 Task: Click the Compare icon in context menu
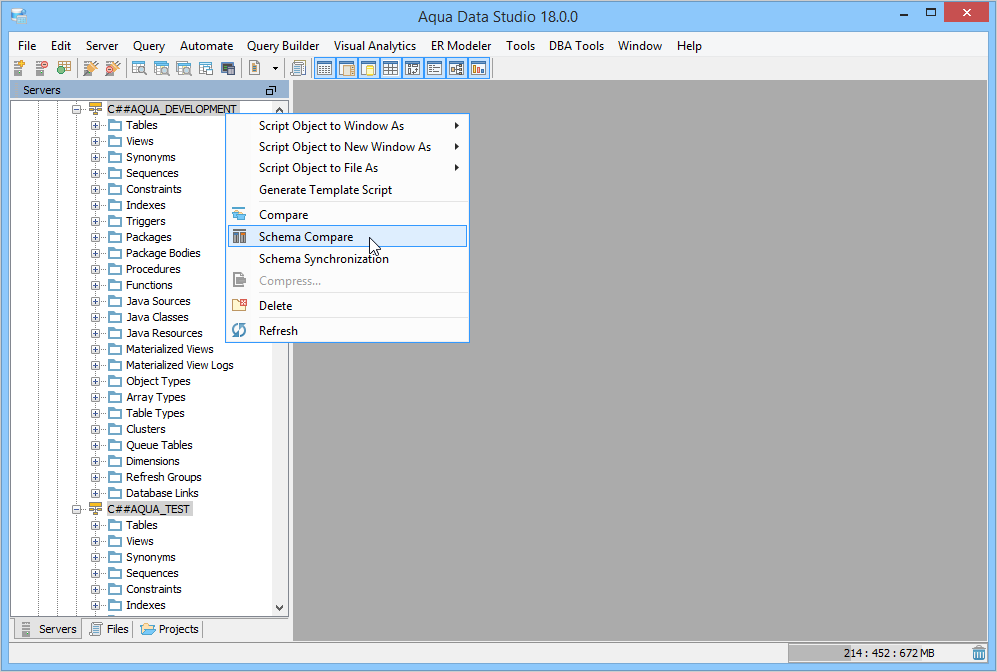[239, 214]
